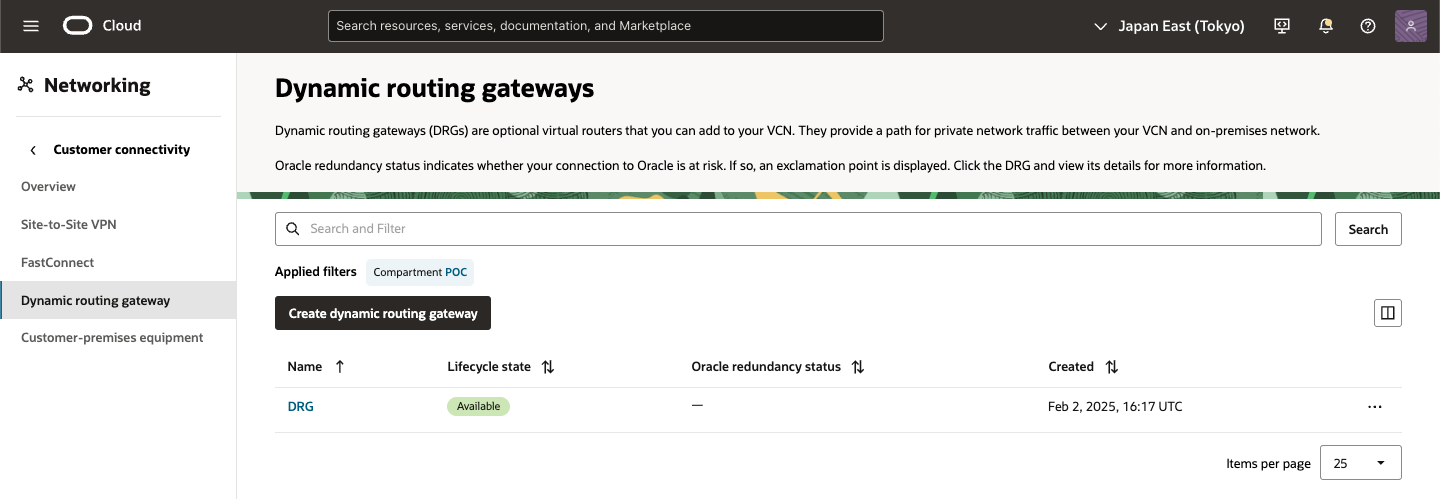1440x499 pixels.
Task: Click the Oracle Cloud logo
Action: click(x=78, y=26)
